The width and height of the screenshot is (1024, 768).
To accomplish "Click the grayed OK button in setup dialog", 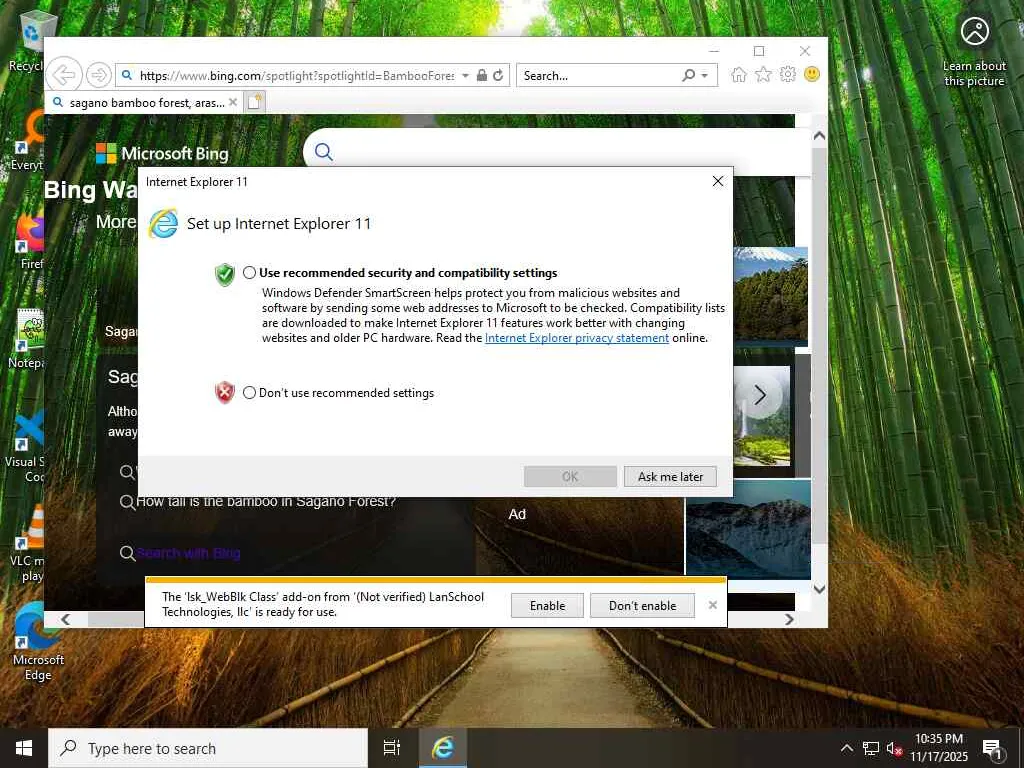I will pyautogui.click(x=570, y=477).
